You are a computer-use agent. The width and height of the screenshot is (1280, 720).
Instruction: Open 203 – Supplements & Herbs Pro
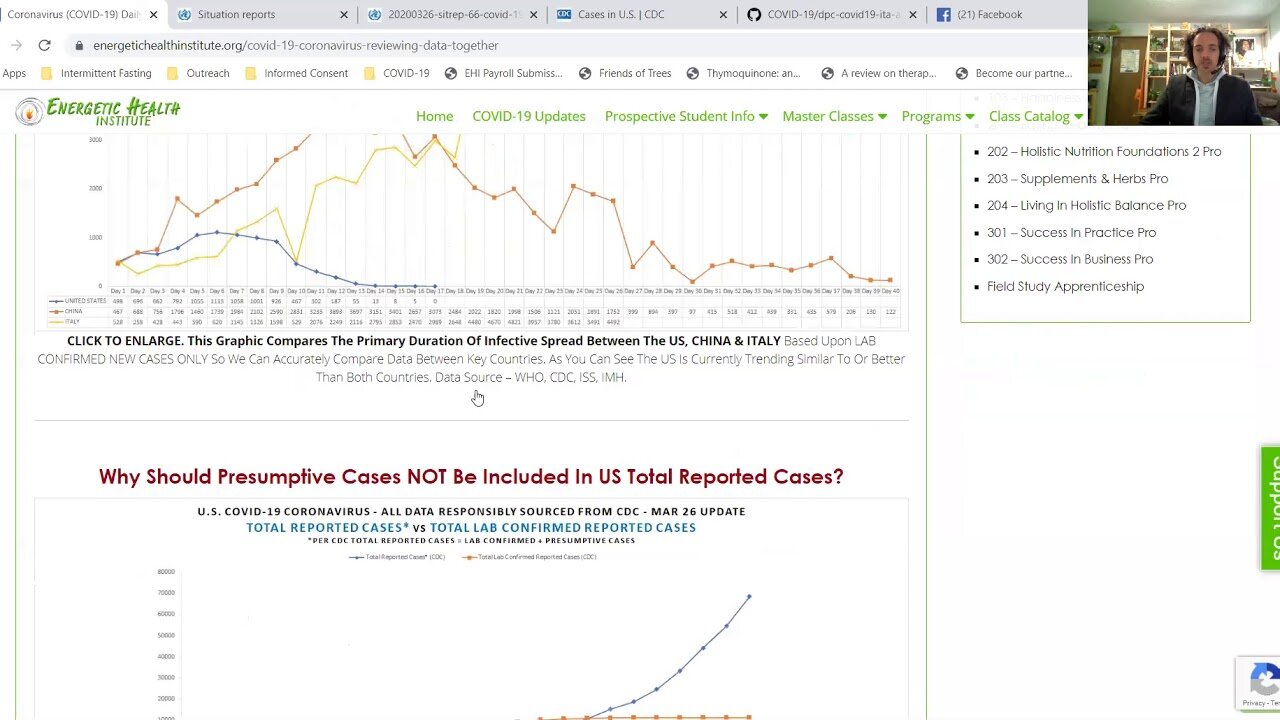[1077, 179]
